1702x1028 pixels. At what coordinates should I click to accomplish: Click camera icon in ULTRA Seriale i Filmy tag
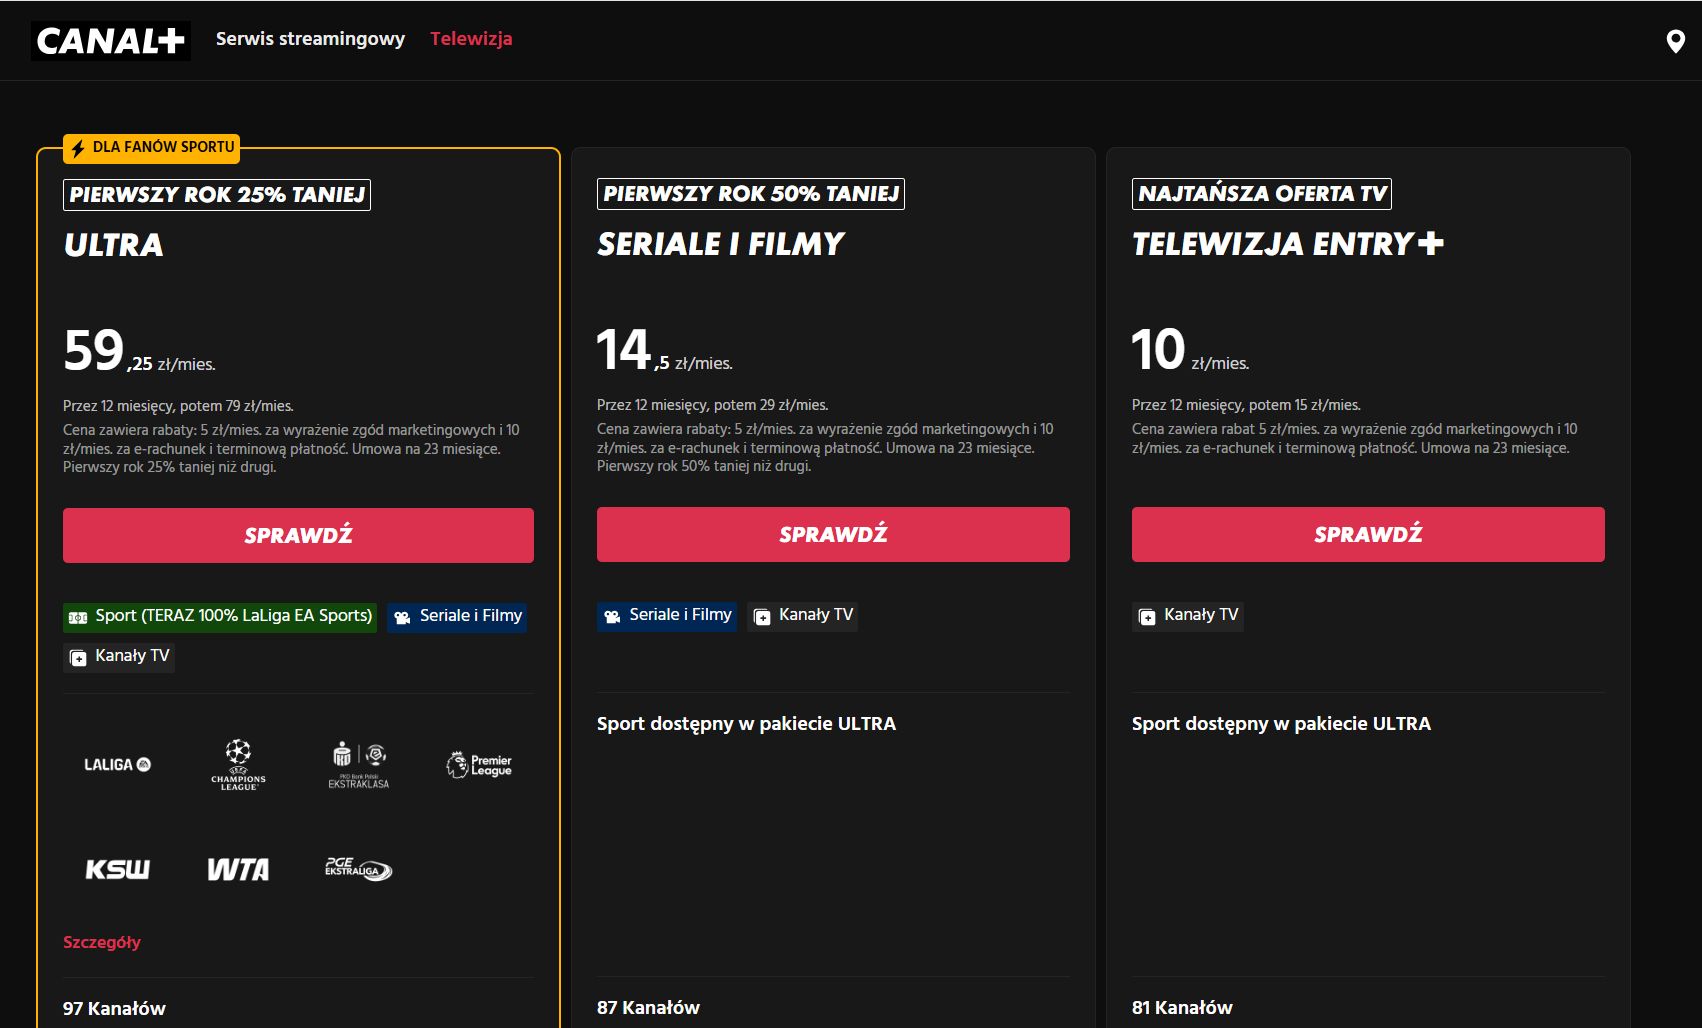coord(402,617)
